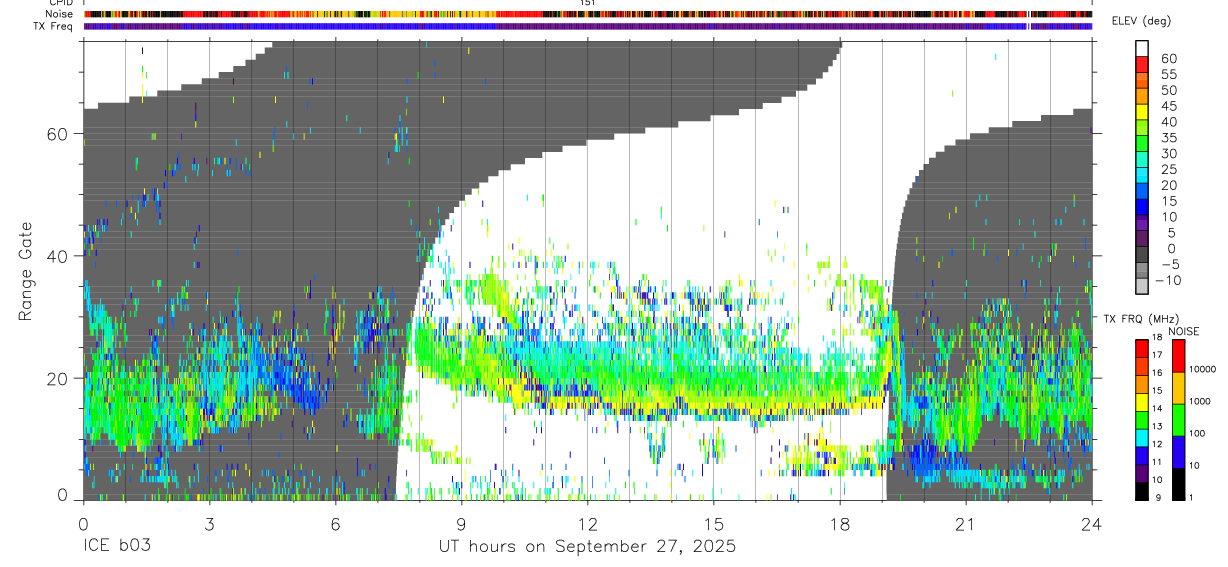
Task: Click the yellow swatch in the ELEV colorbar
Action: pyautogui.click(x=1142, y=113)
